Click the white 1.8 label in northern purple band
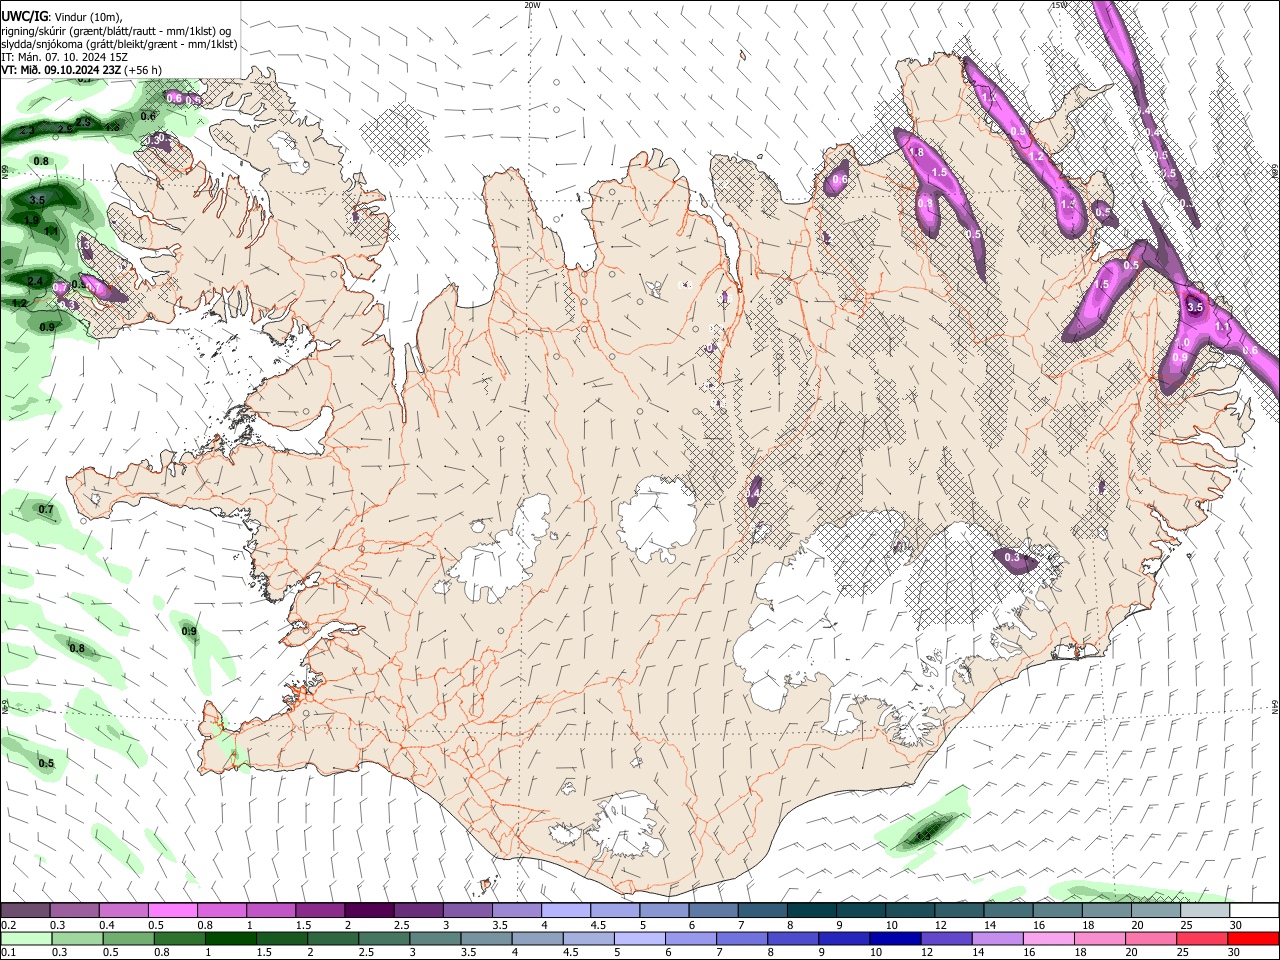Image resolution: width=1280 pixels, height=960 pixels. [x=916, y=152]
